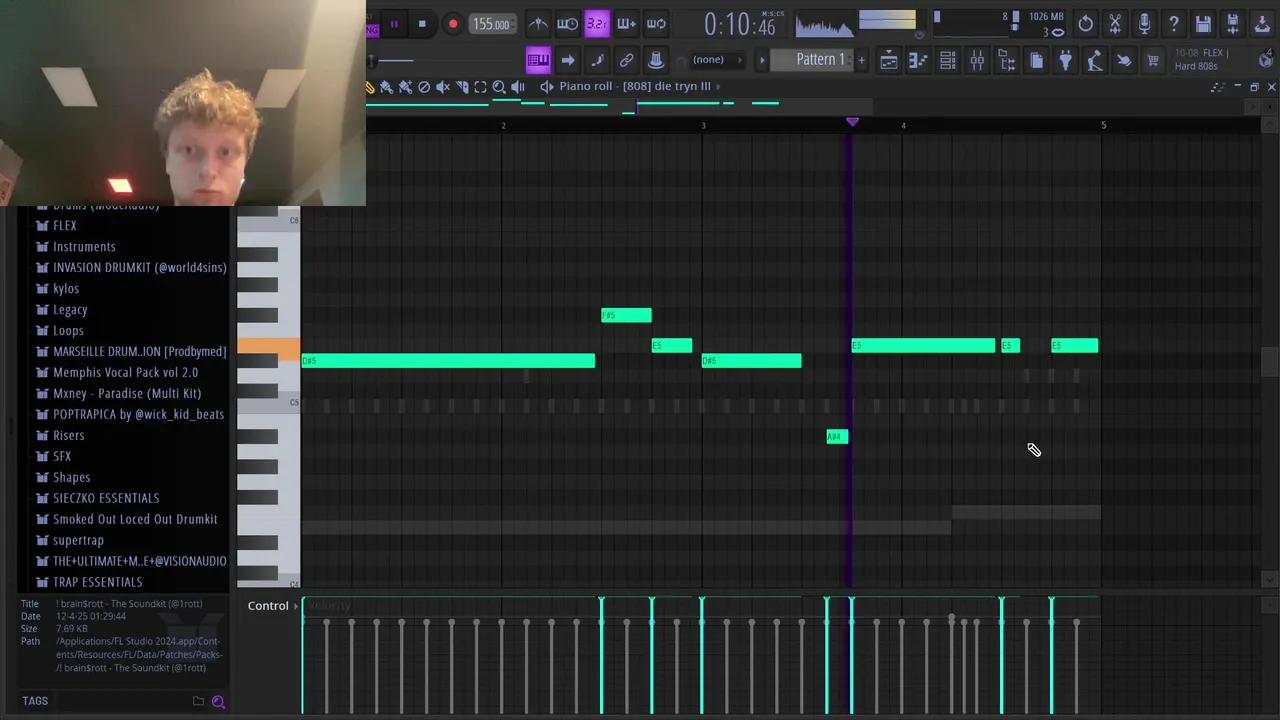Open help question mark icon
Viewport: 1280px width, 720px height.
[1174, 24]
